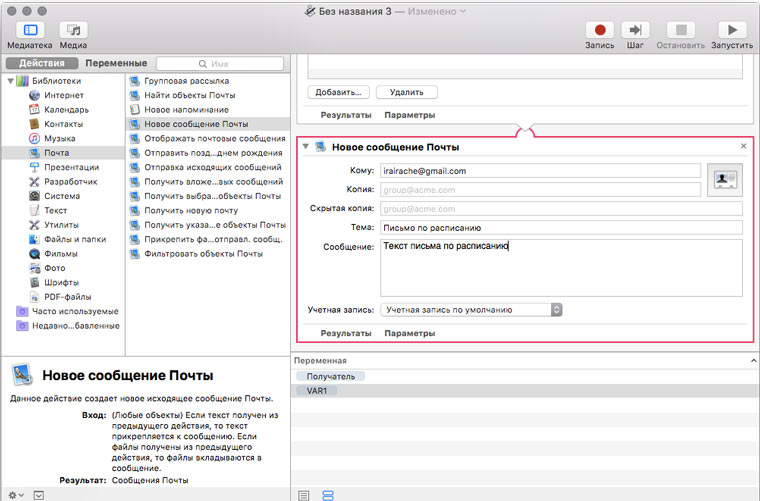This screenshot has width=760, height=501.
Task: Collapse Новое сообщение Почты action triangle
Action: tap(306, 147)
